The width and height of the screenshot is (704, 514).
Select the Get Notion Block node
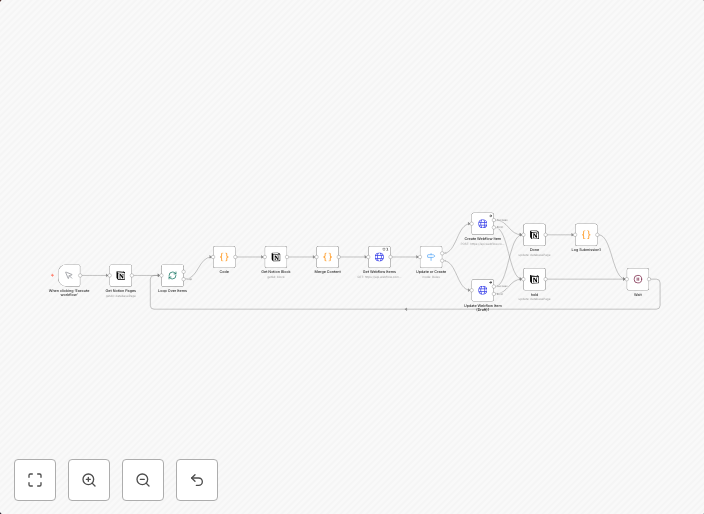click(276, 257)
